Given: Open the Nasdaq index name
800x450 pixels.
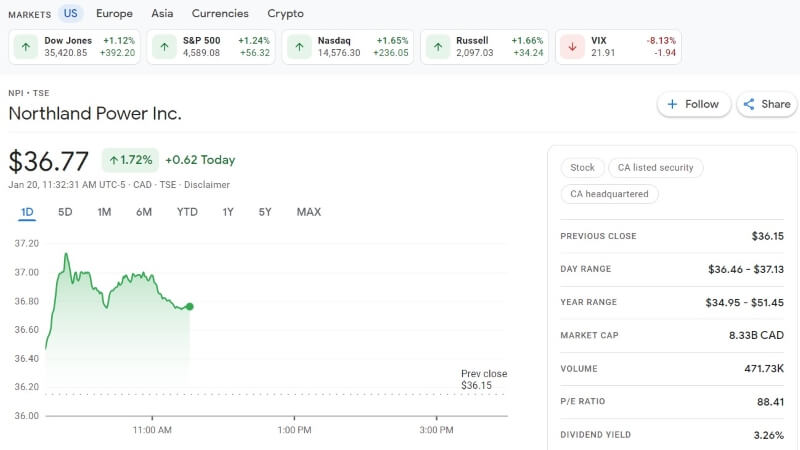Looking at the screenshot, I should [x=334, y=40].
